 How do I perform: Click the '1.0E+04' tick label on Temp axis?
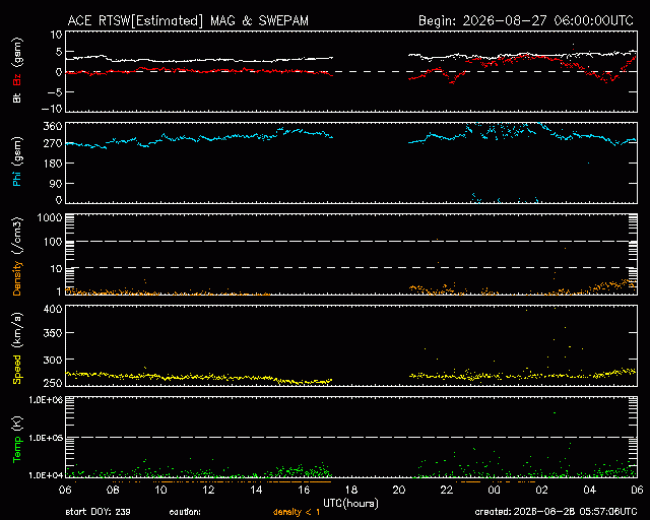(46, 475)
